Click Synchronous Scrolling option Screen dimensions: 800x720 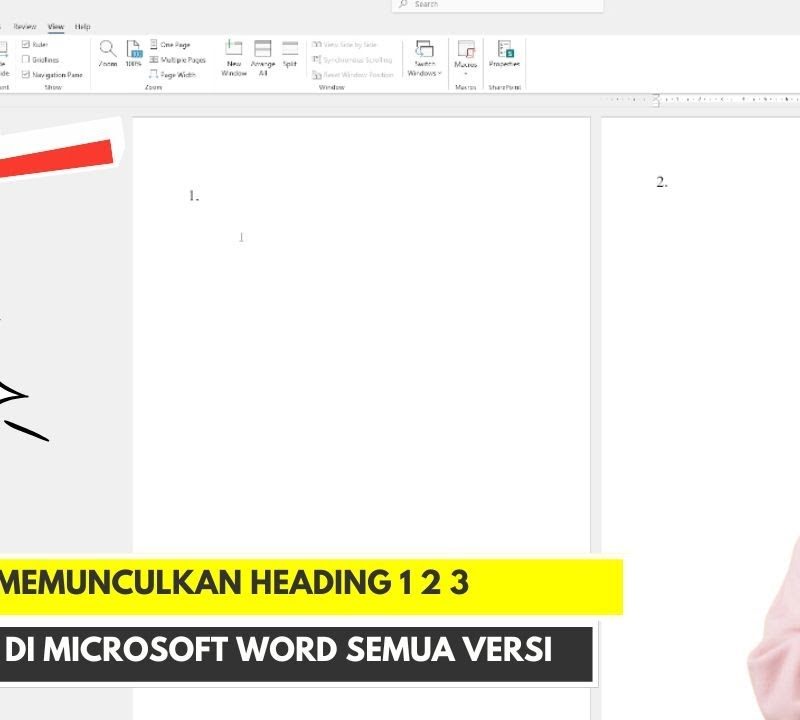352,60
